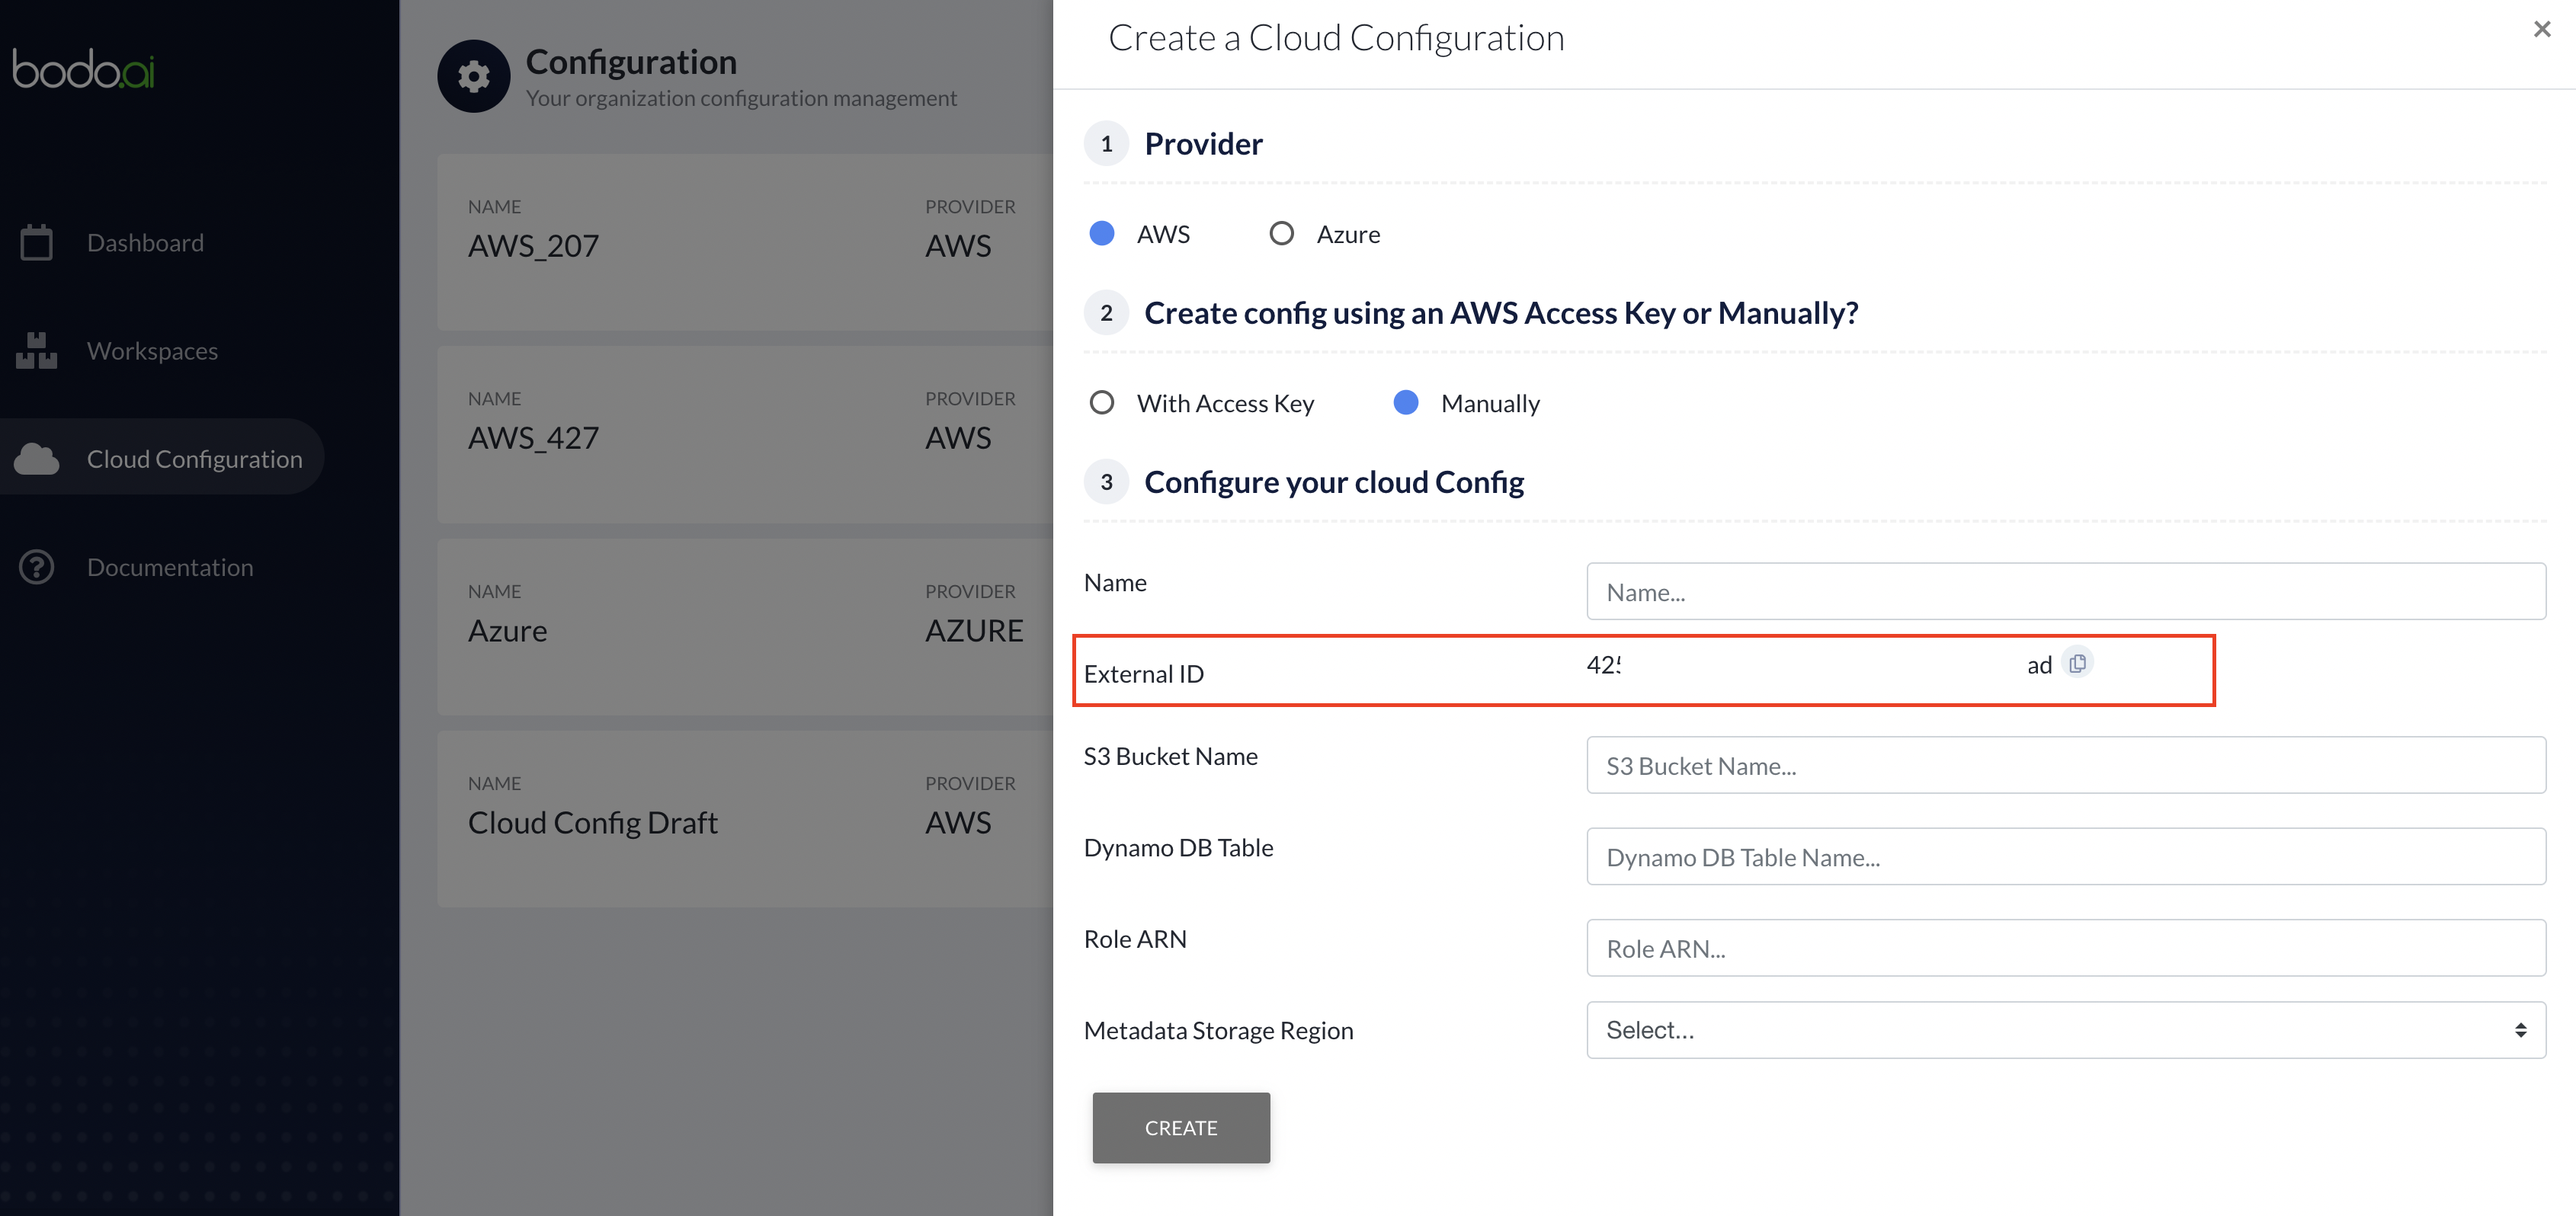Select the Azure provider radio button
The width and height of the screenshot is (2576, 1216).
click(1280, 232)
